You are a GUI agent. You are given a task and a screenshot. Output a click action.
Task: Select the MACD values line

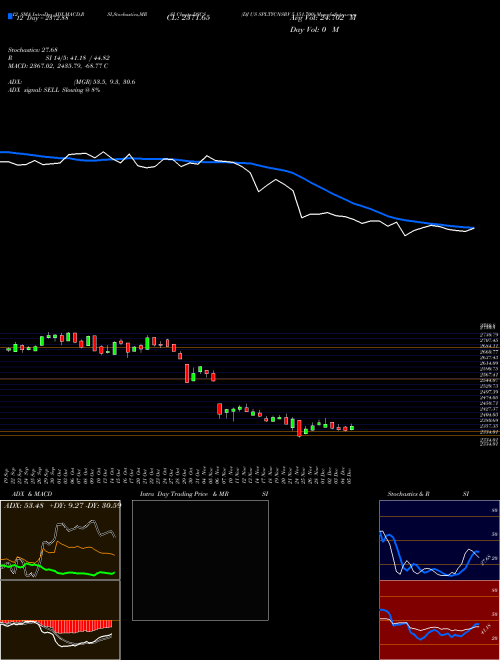click(x=58, y=66)
